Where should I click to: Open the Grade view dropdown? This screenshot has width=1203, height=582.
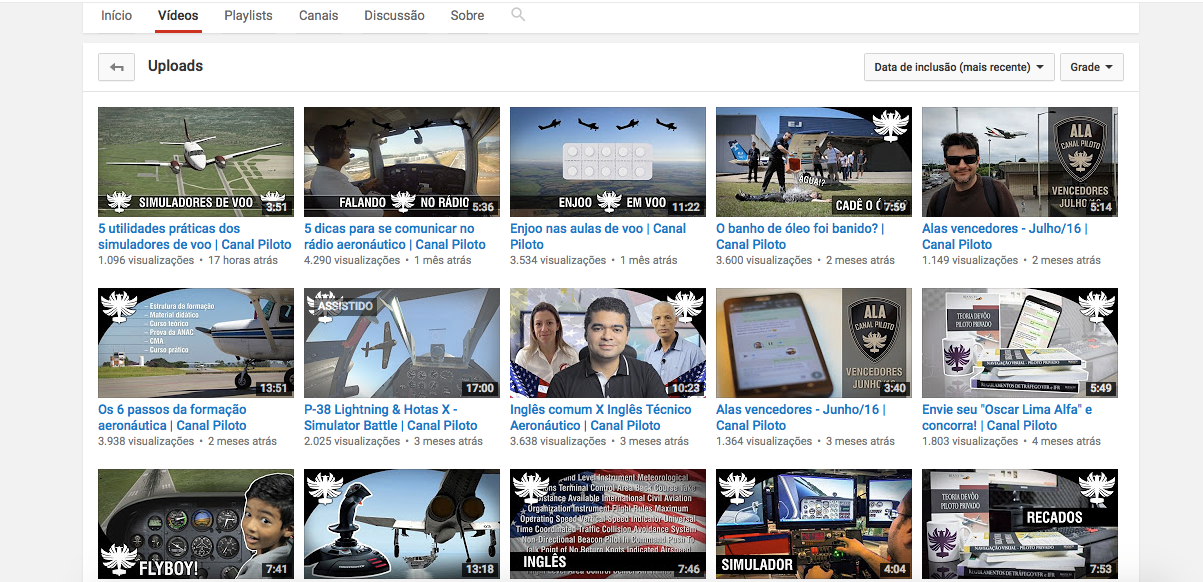1091,67
